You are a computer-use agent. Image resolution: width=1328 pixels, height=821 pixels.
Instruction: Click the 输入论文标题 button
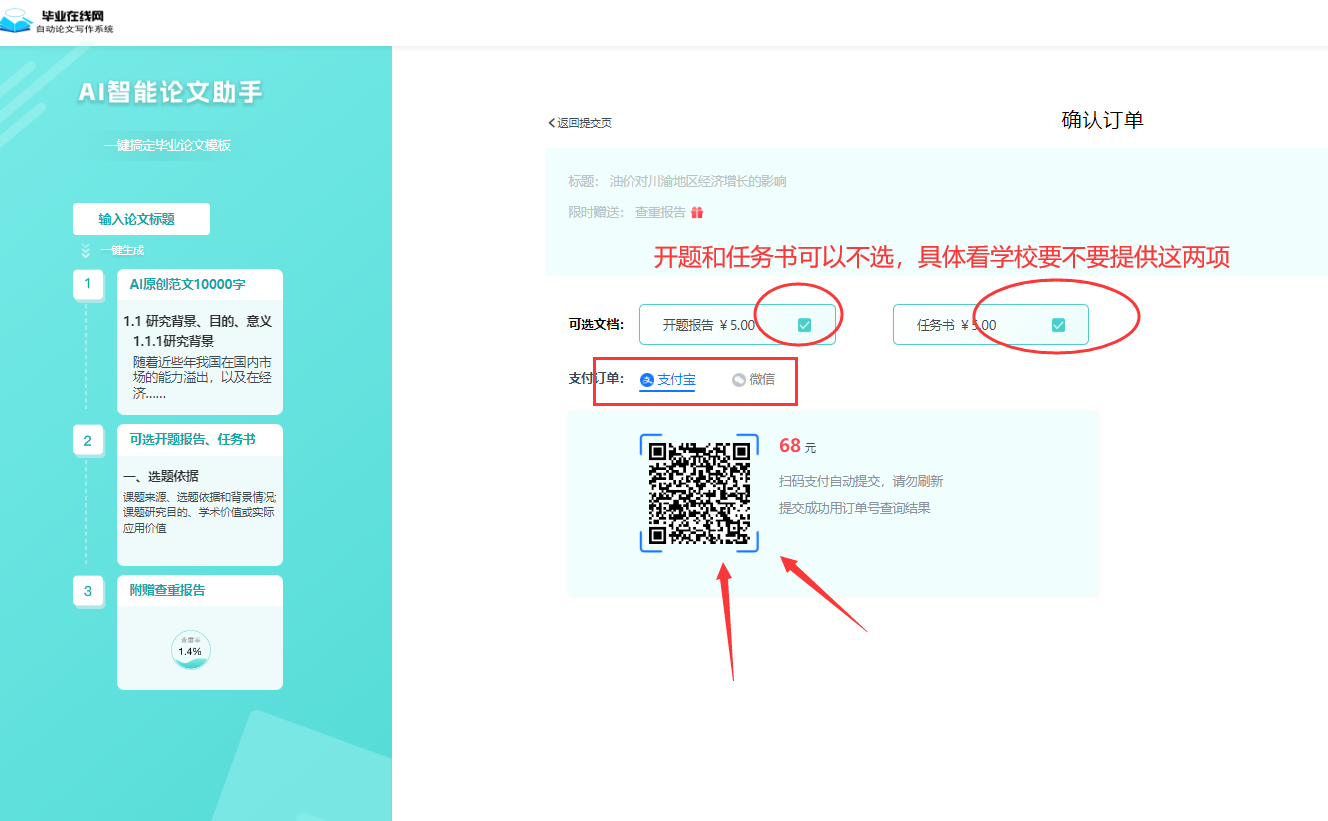141,219
